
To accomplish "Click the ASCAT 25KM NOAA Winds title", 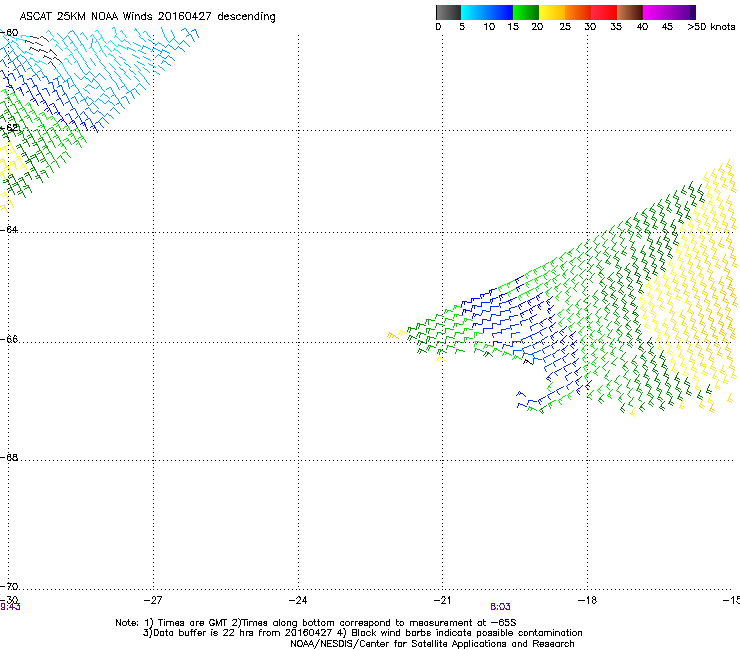I will (x=147, y=17).
